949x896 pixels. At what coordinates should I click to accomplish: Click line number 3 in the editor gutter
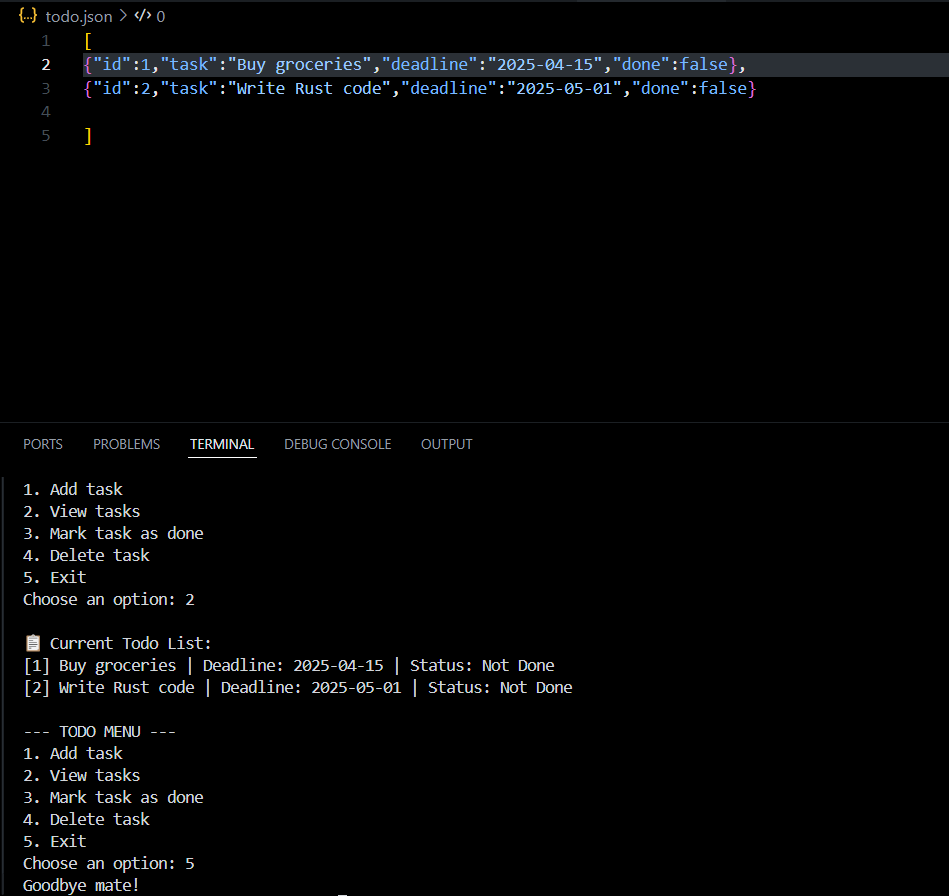[45, 88]
